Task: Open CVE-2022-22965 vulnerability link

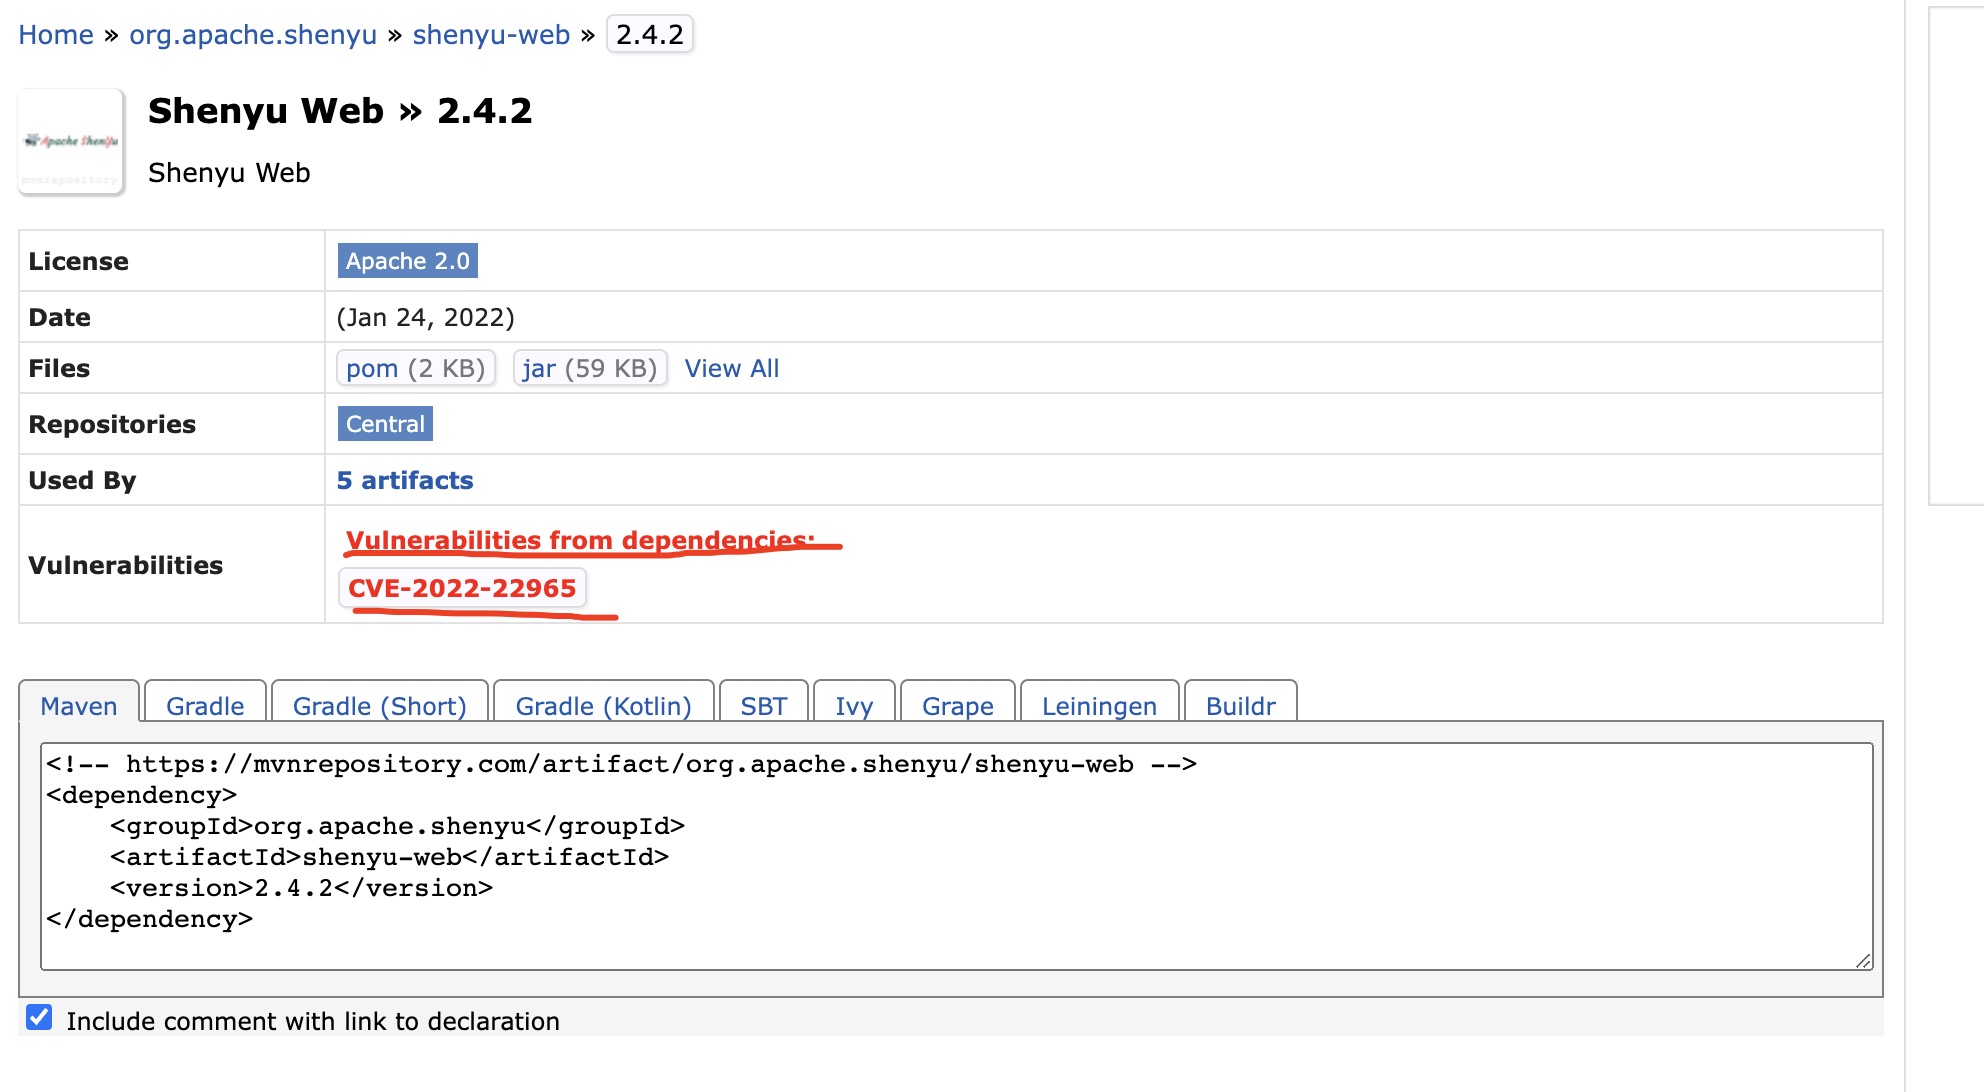Action: (462, 588)
